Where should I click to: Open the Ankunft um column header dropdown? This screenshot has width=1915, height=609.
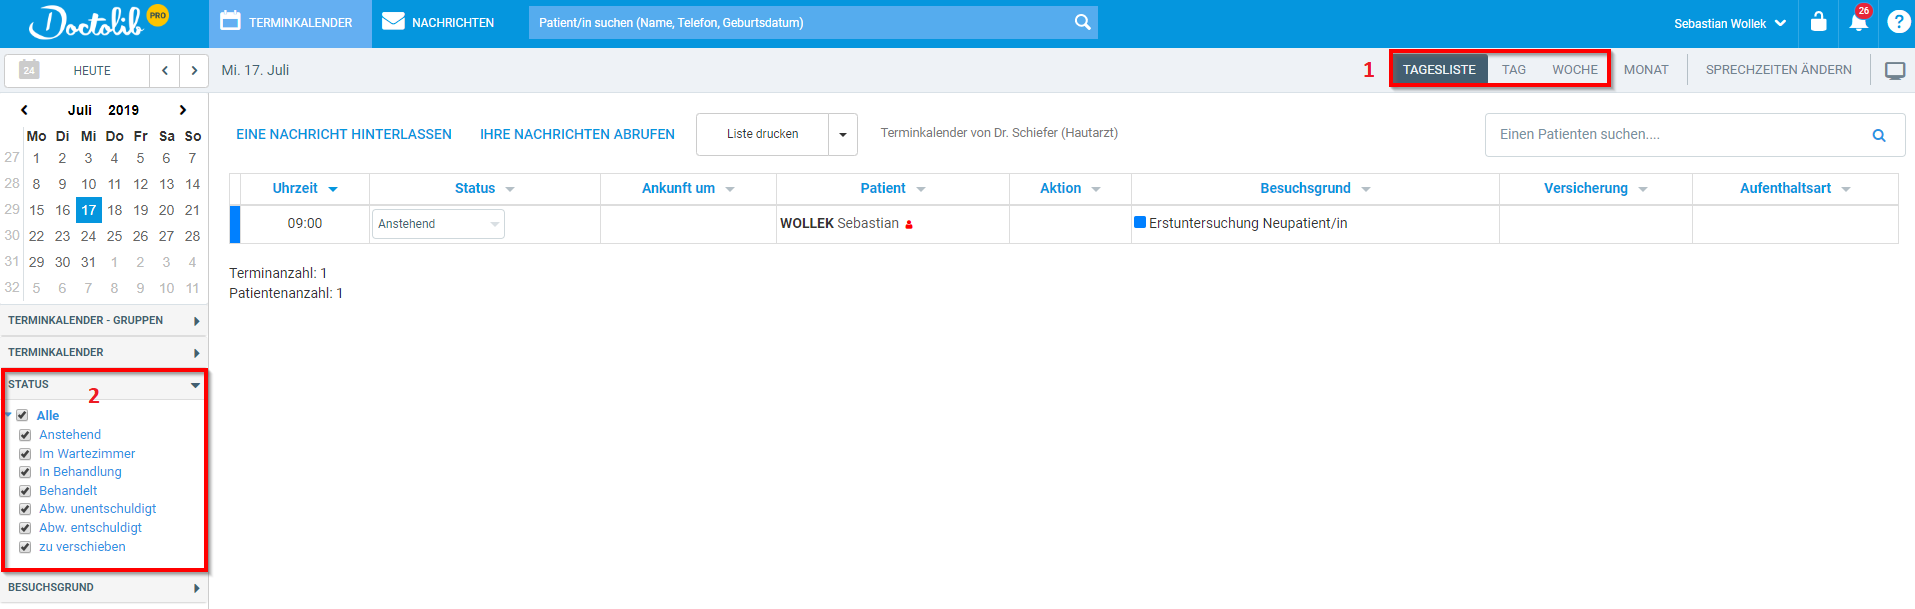(x=730, y=189)
